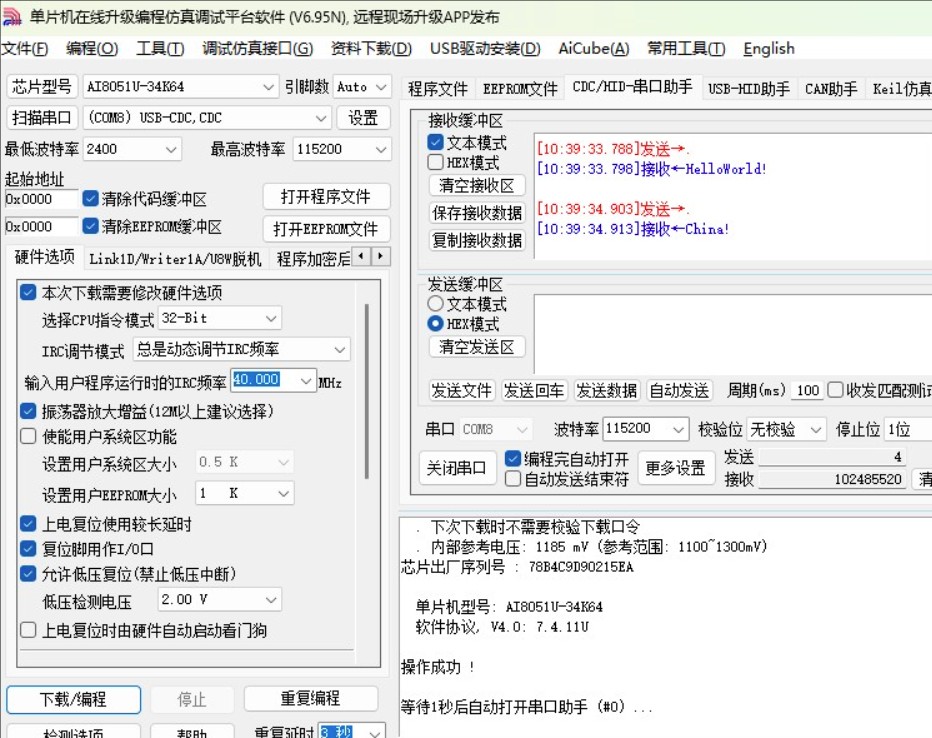Toggle 编程完自动打开 checkbox
This screenshot has width=932, height=738.
(x=512, y=458)
